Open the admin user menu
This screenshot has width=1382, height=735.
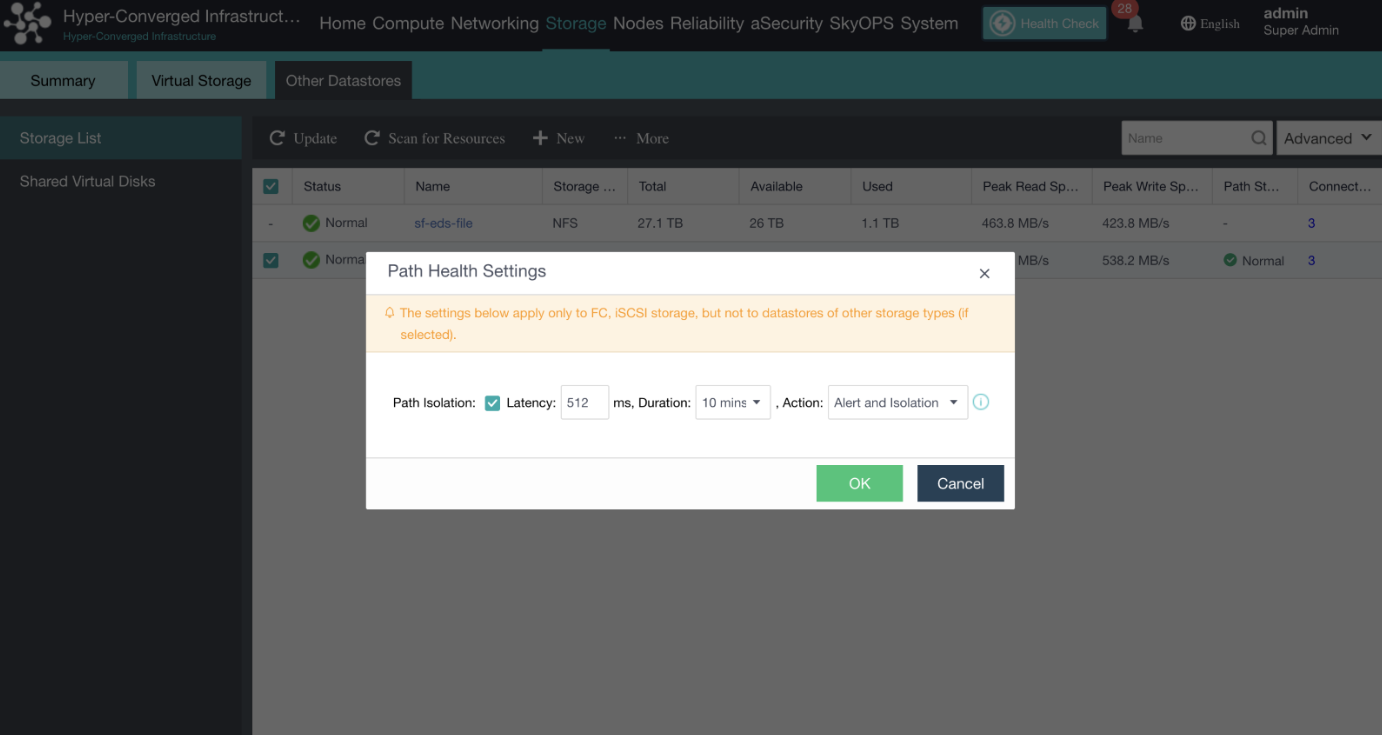pyautogui.click(x=1300, y=22)
